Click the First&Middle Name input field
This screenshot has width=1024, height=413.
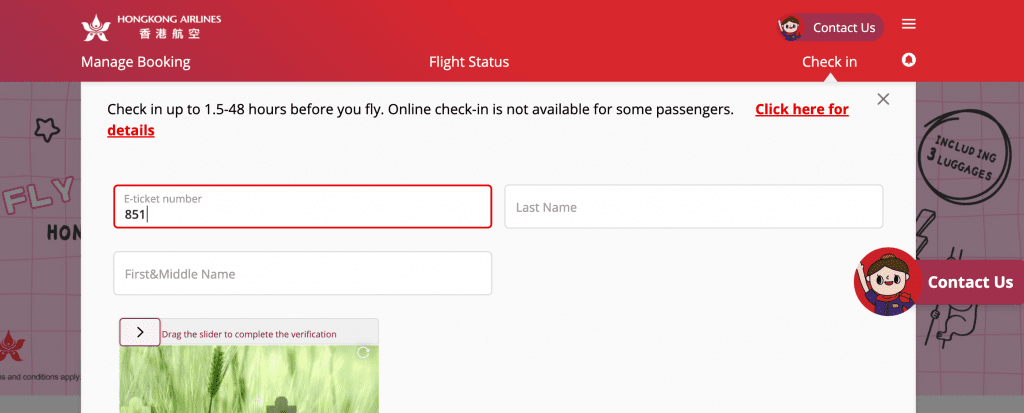pos(302,273)
